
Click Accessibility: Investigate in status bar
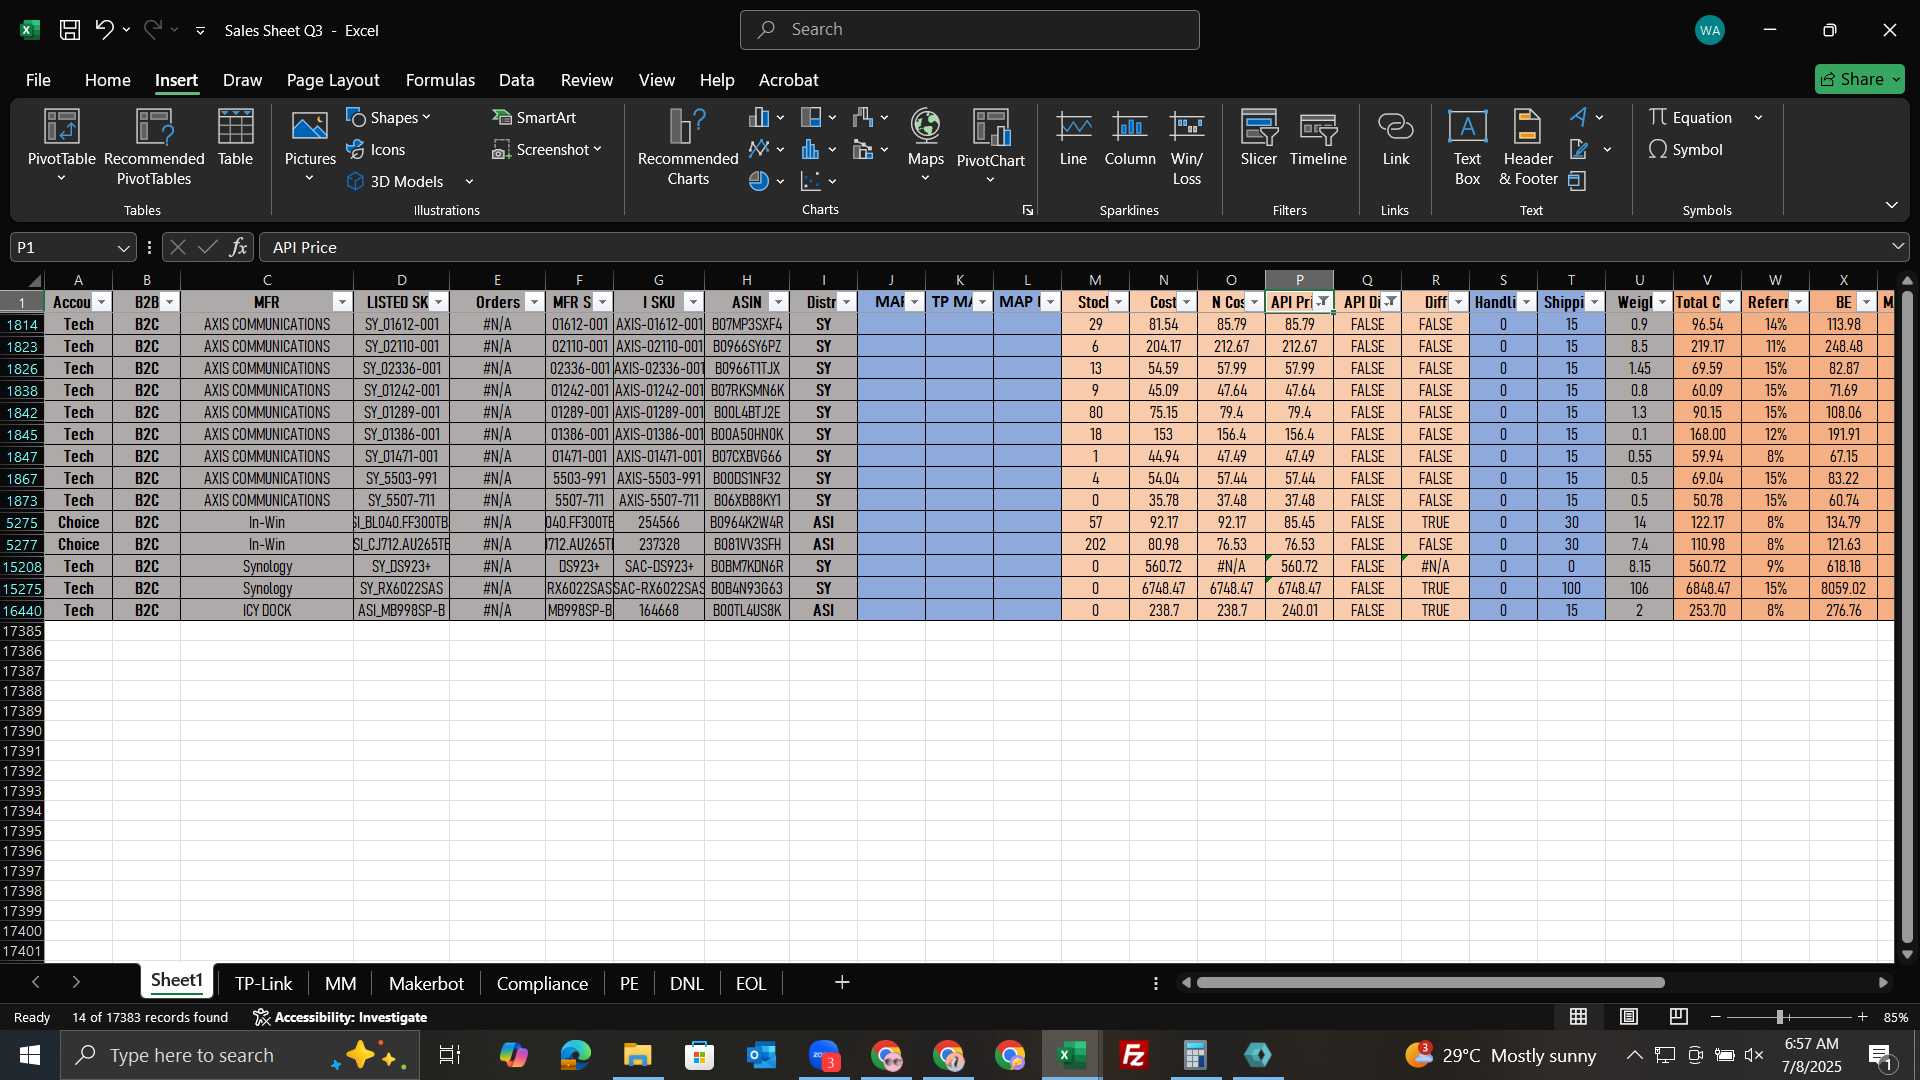(x=340, y=1017)
